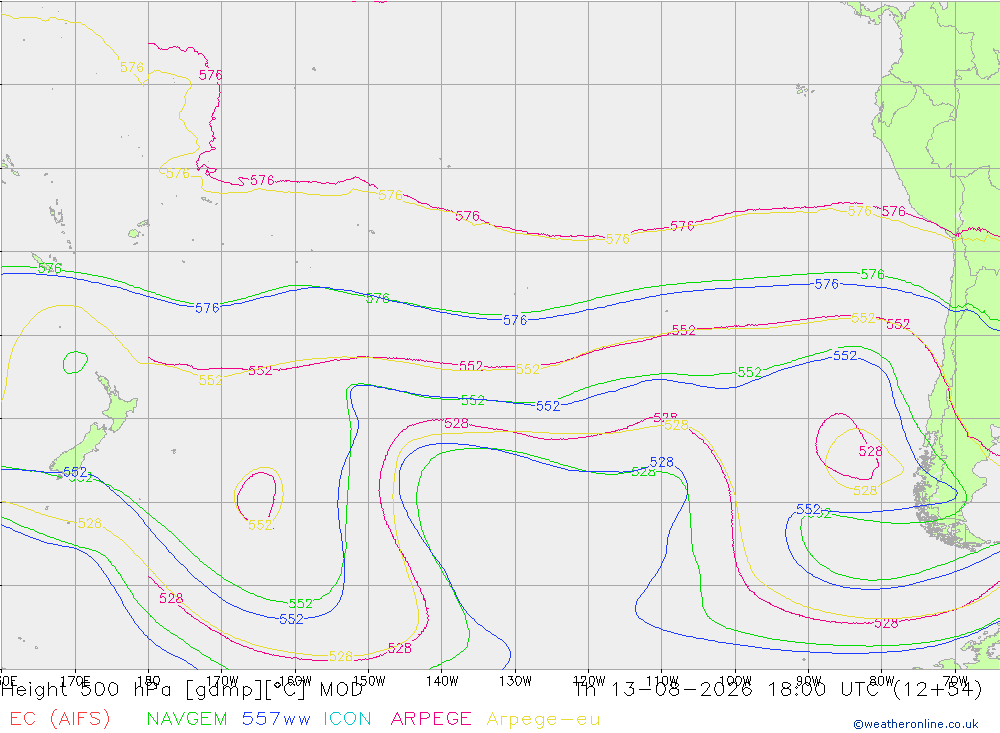Click the NAVGEM legend label
Image resolution: width=1000 pixels, height=733 pixels.
[x=187, y=718]
